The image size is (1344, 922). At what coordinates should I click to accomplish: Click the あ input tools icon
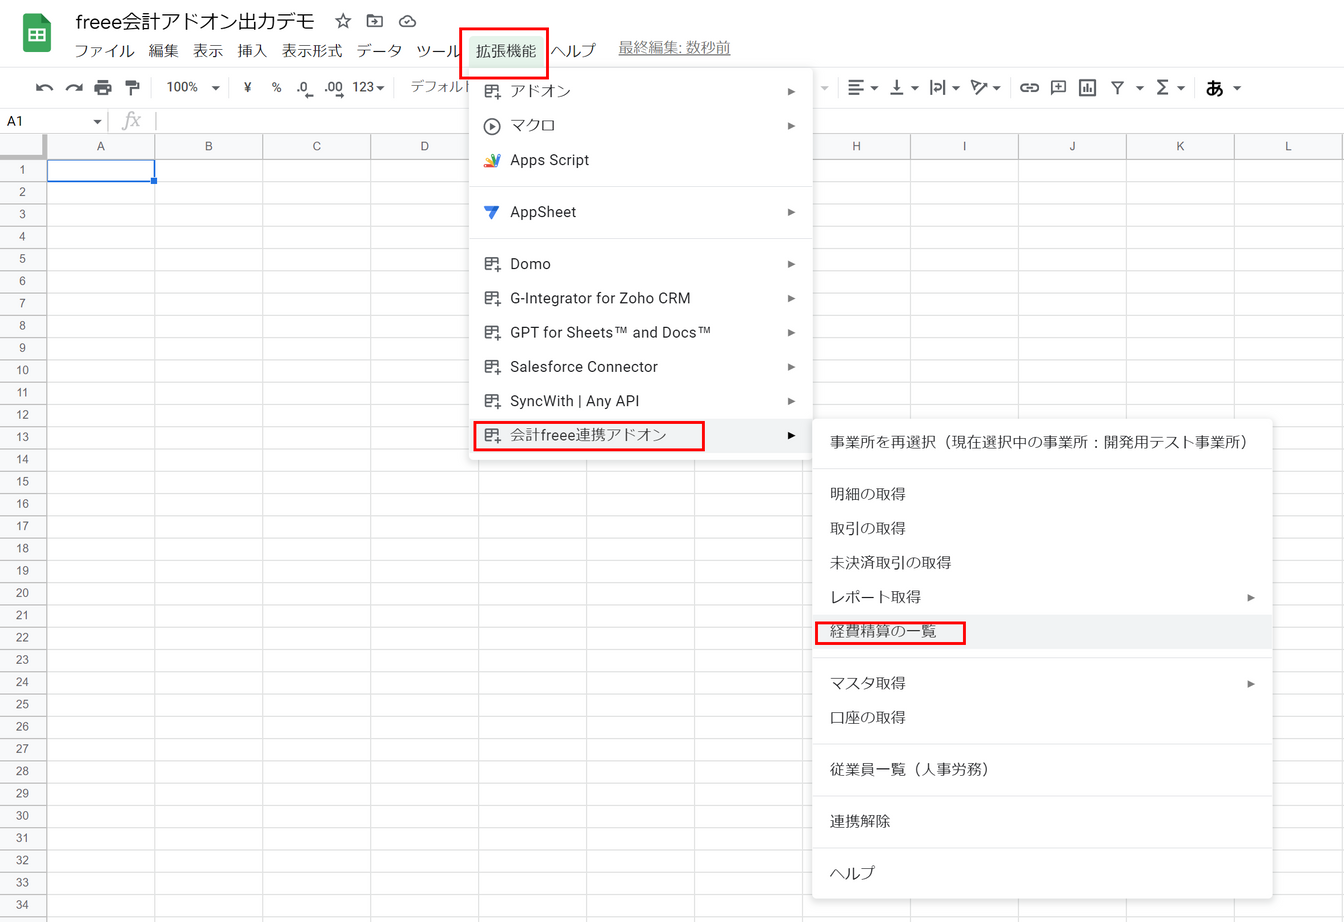[1215, 88]
